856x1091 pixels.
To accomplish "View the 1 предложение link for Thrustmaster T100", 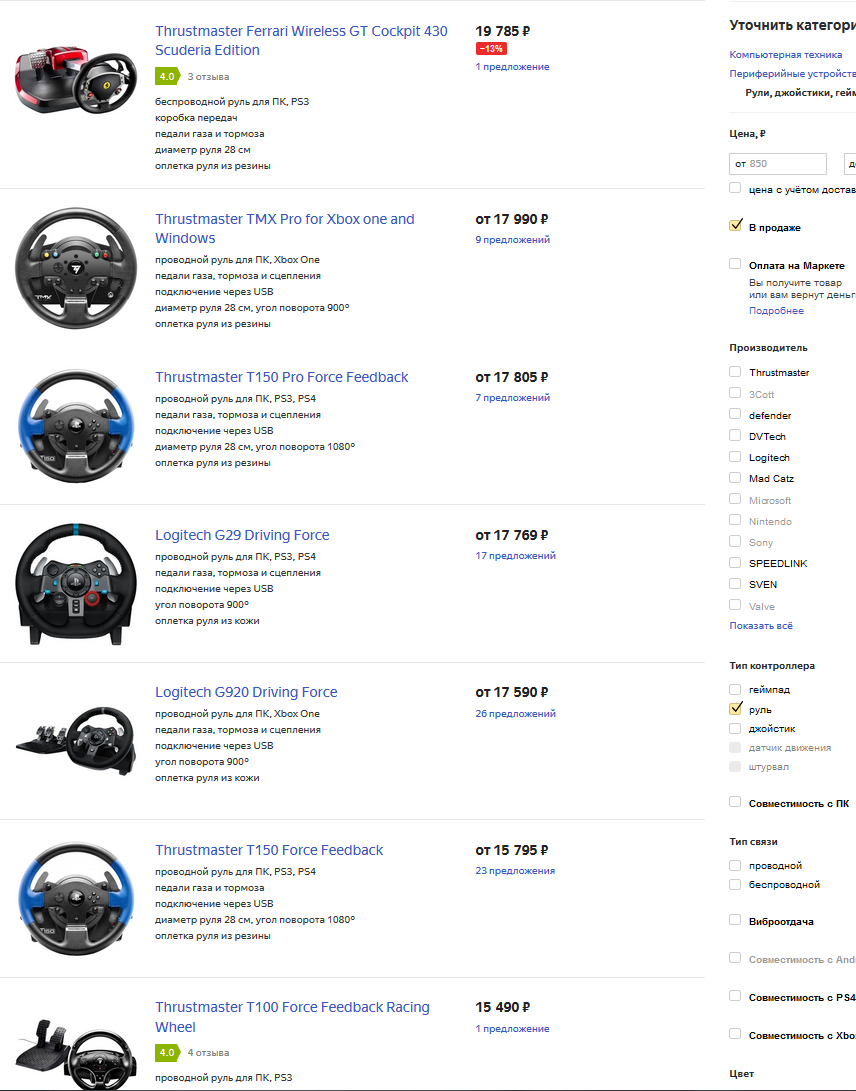I will click(x=512, y=1028).
